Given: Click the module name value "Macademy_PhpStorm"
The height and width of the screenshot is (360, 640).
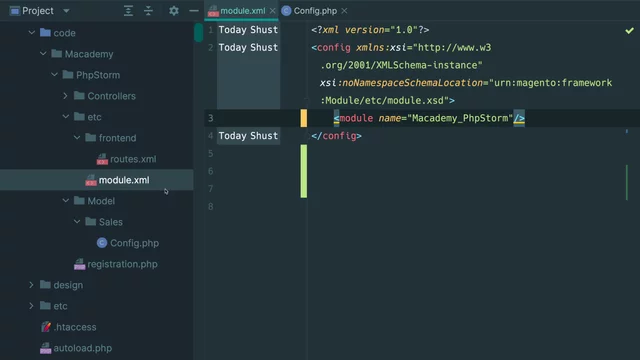Looking at the screenshot, I should pyautogui.click(x=460, y=118).
